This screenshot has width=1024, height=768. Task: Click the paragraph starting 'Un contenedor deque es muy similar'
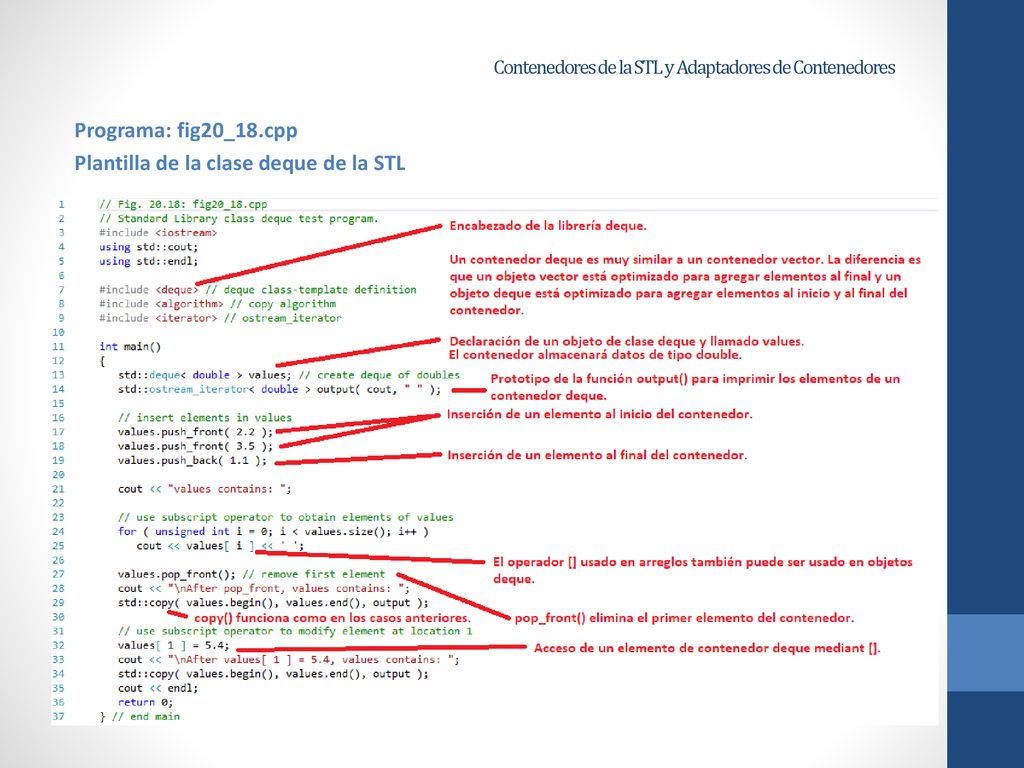pyautogui.click(x=685, y=285)
